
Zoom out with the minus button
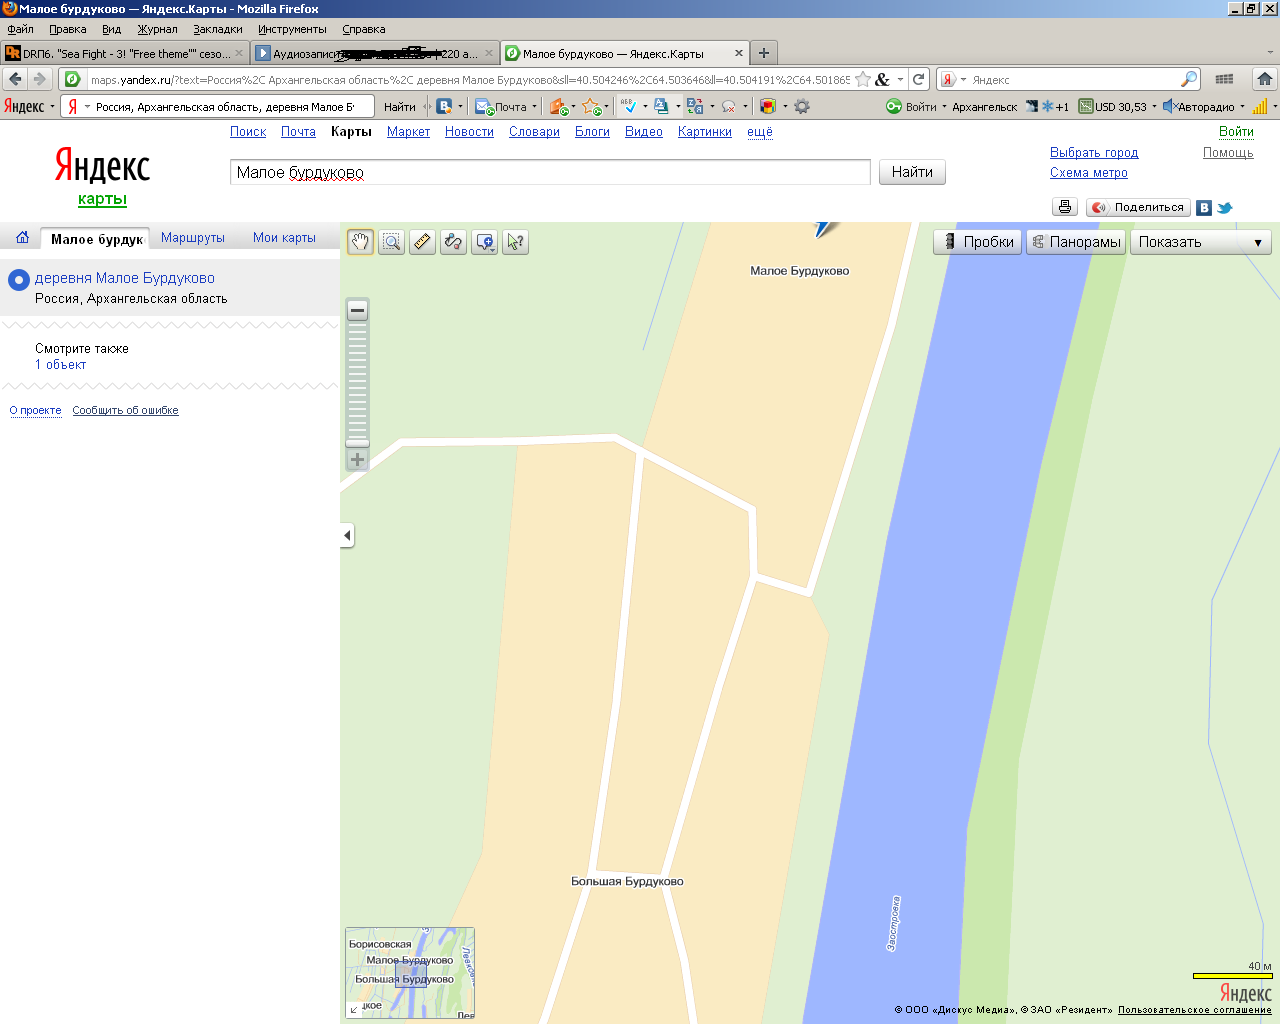[357, 310]
